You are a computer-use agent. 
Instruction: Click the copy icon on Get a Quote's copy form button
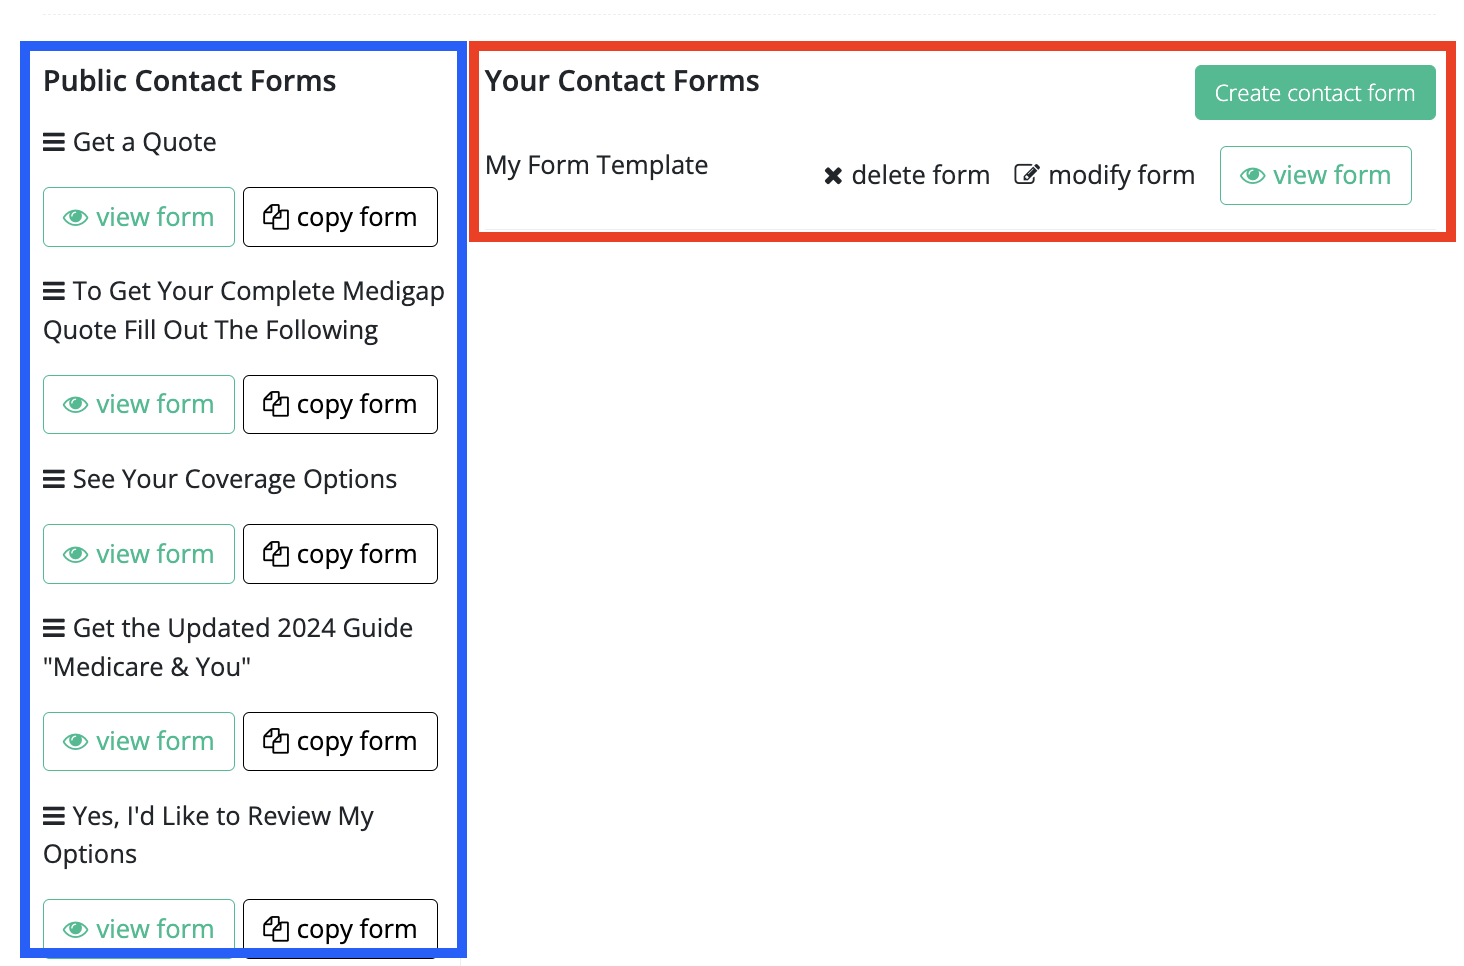[x=276, y=217]
